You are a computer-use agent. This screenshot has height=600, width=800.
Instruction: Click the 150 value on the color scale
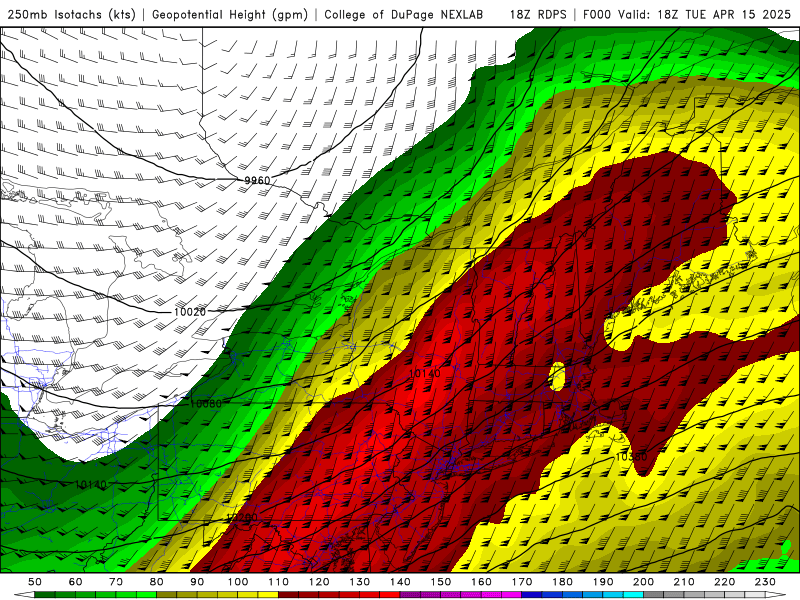(x=440, y=582)
